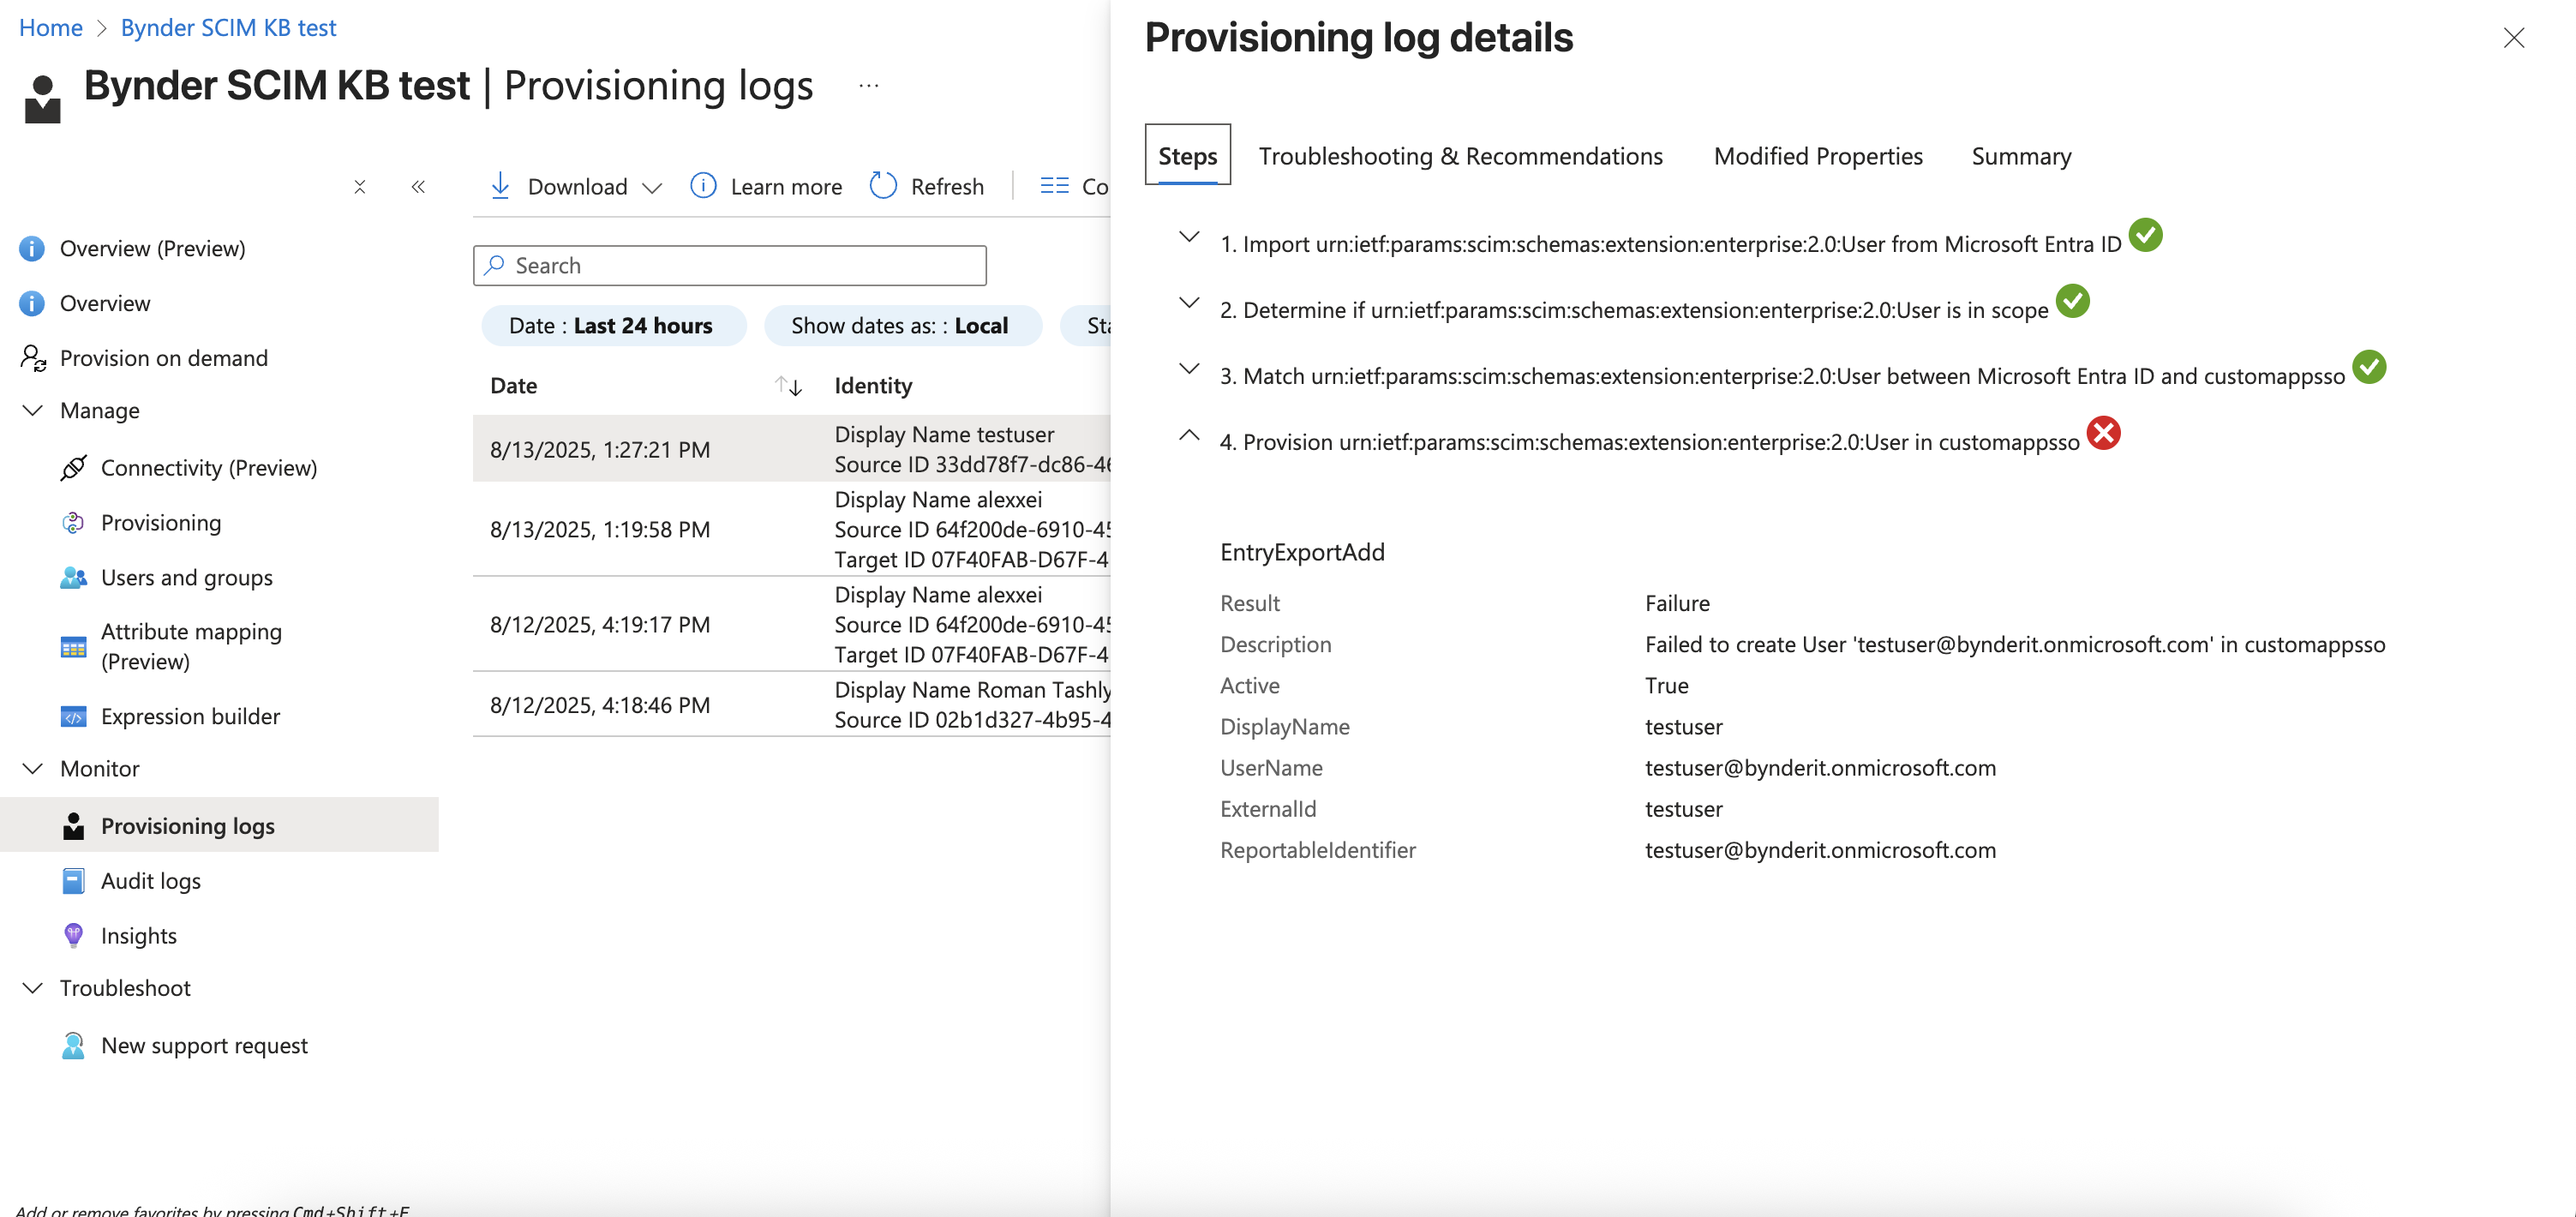Image resolution: width=2576 pixels, height=1217 pixels.
Task: Click the 'Failed to create User' description text
Action: [2015, 645]
